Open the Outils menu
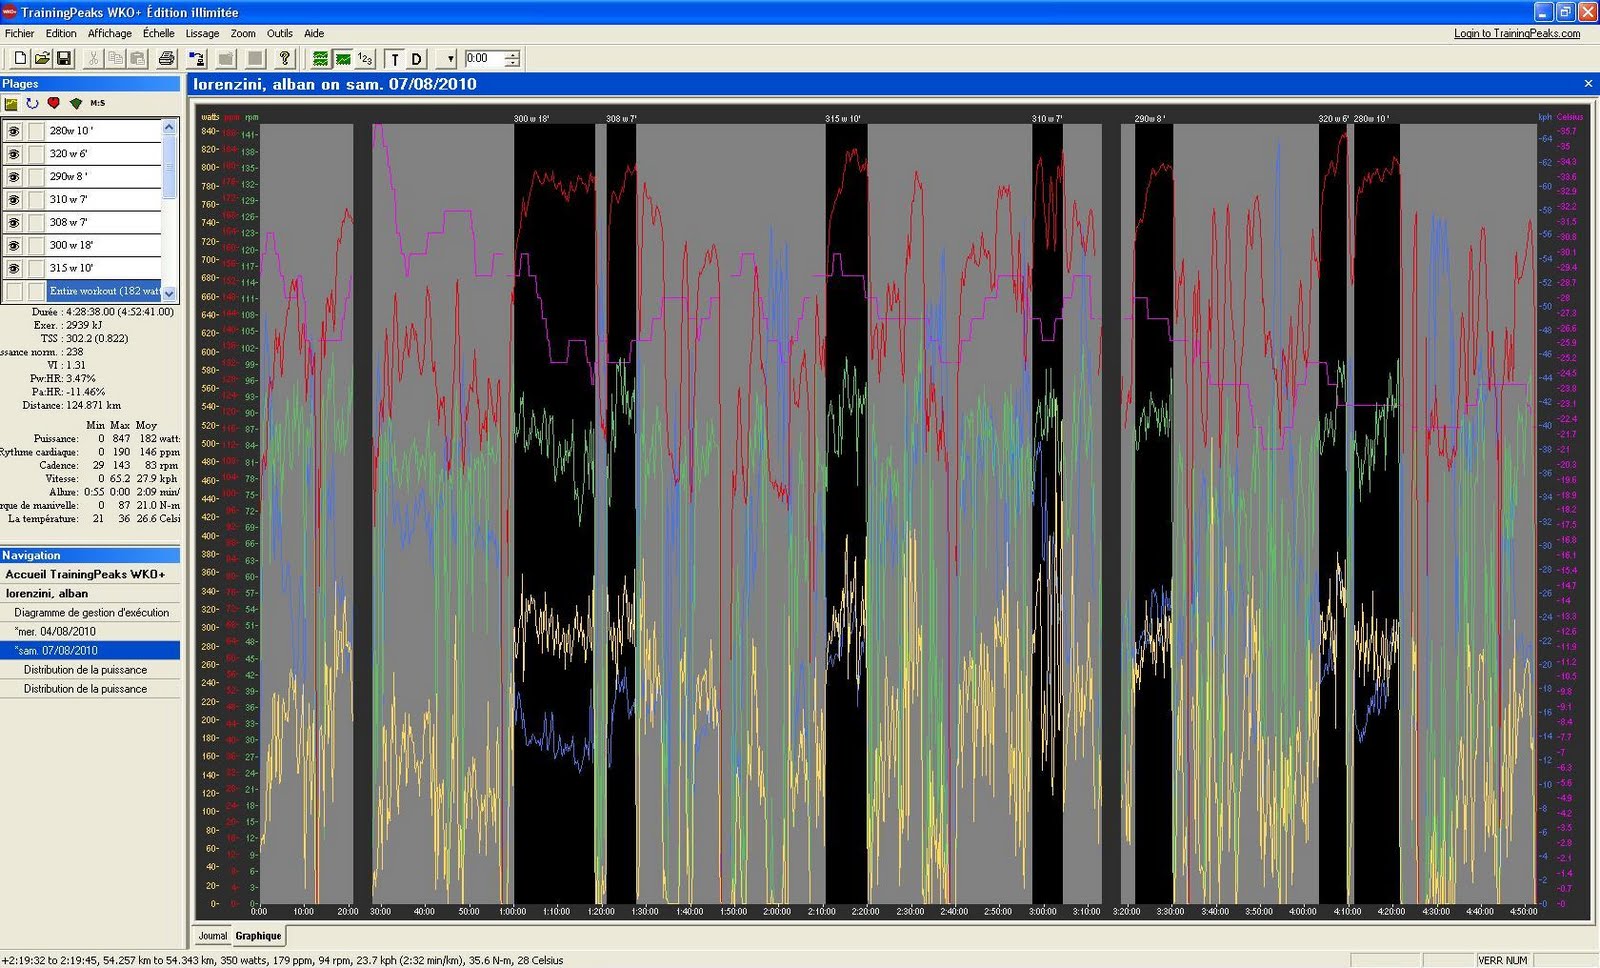The height and width of the screenshot is (968, 1600). click(280, 33)
